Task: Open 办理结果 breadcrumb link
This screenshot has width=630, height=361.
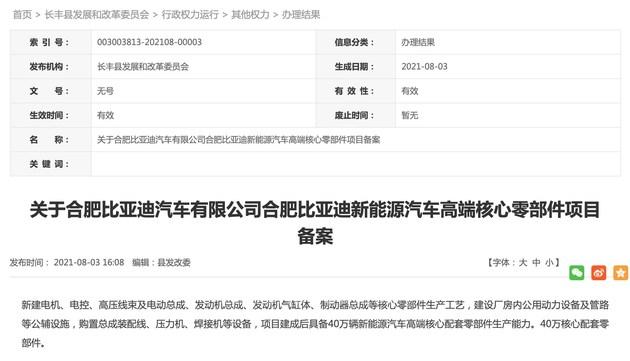Action: [301, 15]
